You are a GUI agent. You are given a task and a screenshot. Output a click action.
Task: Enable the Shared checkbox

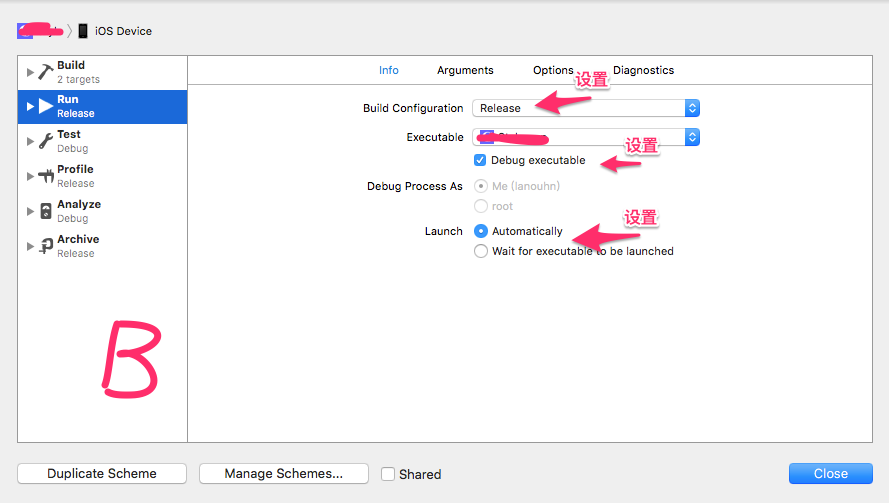click(x=388, y=474)
